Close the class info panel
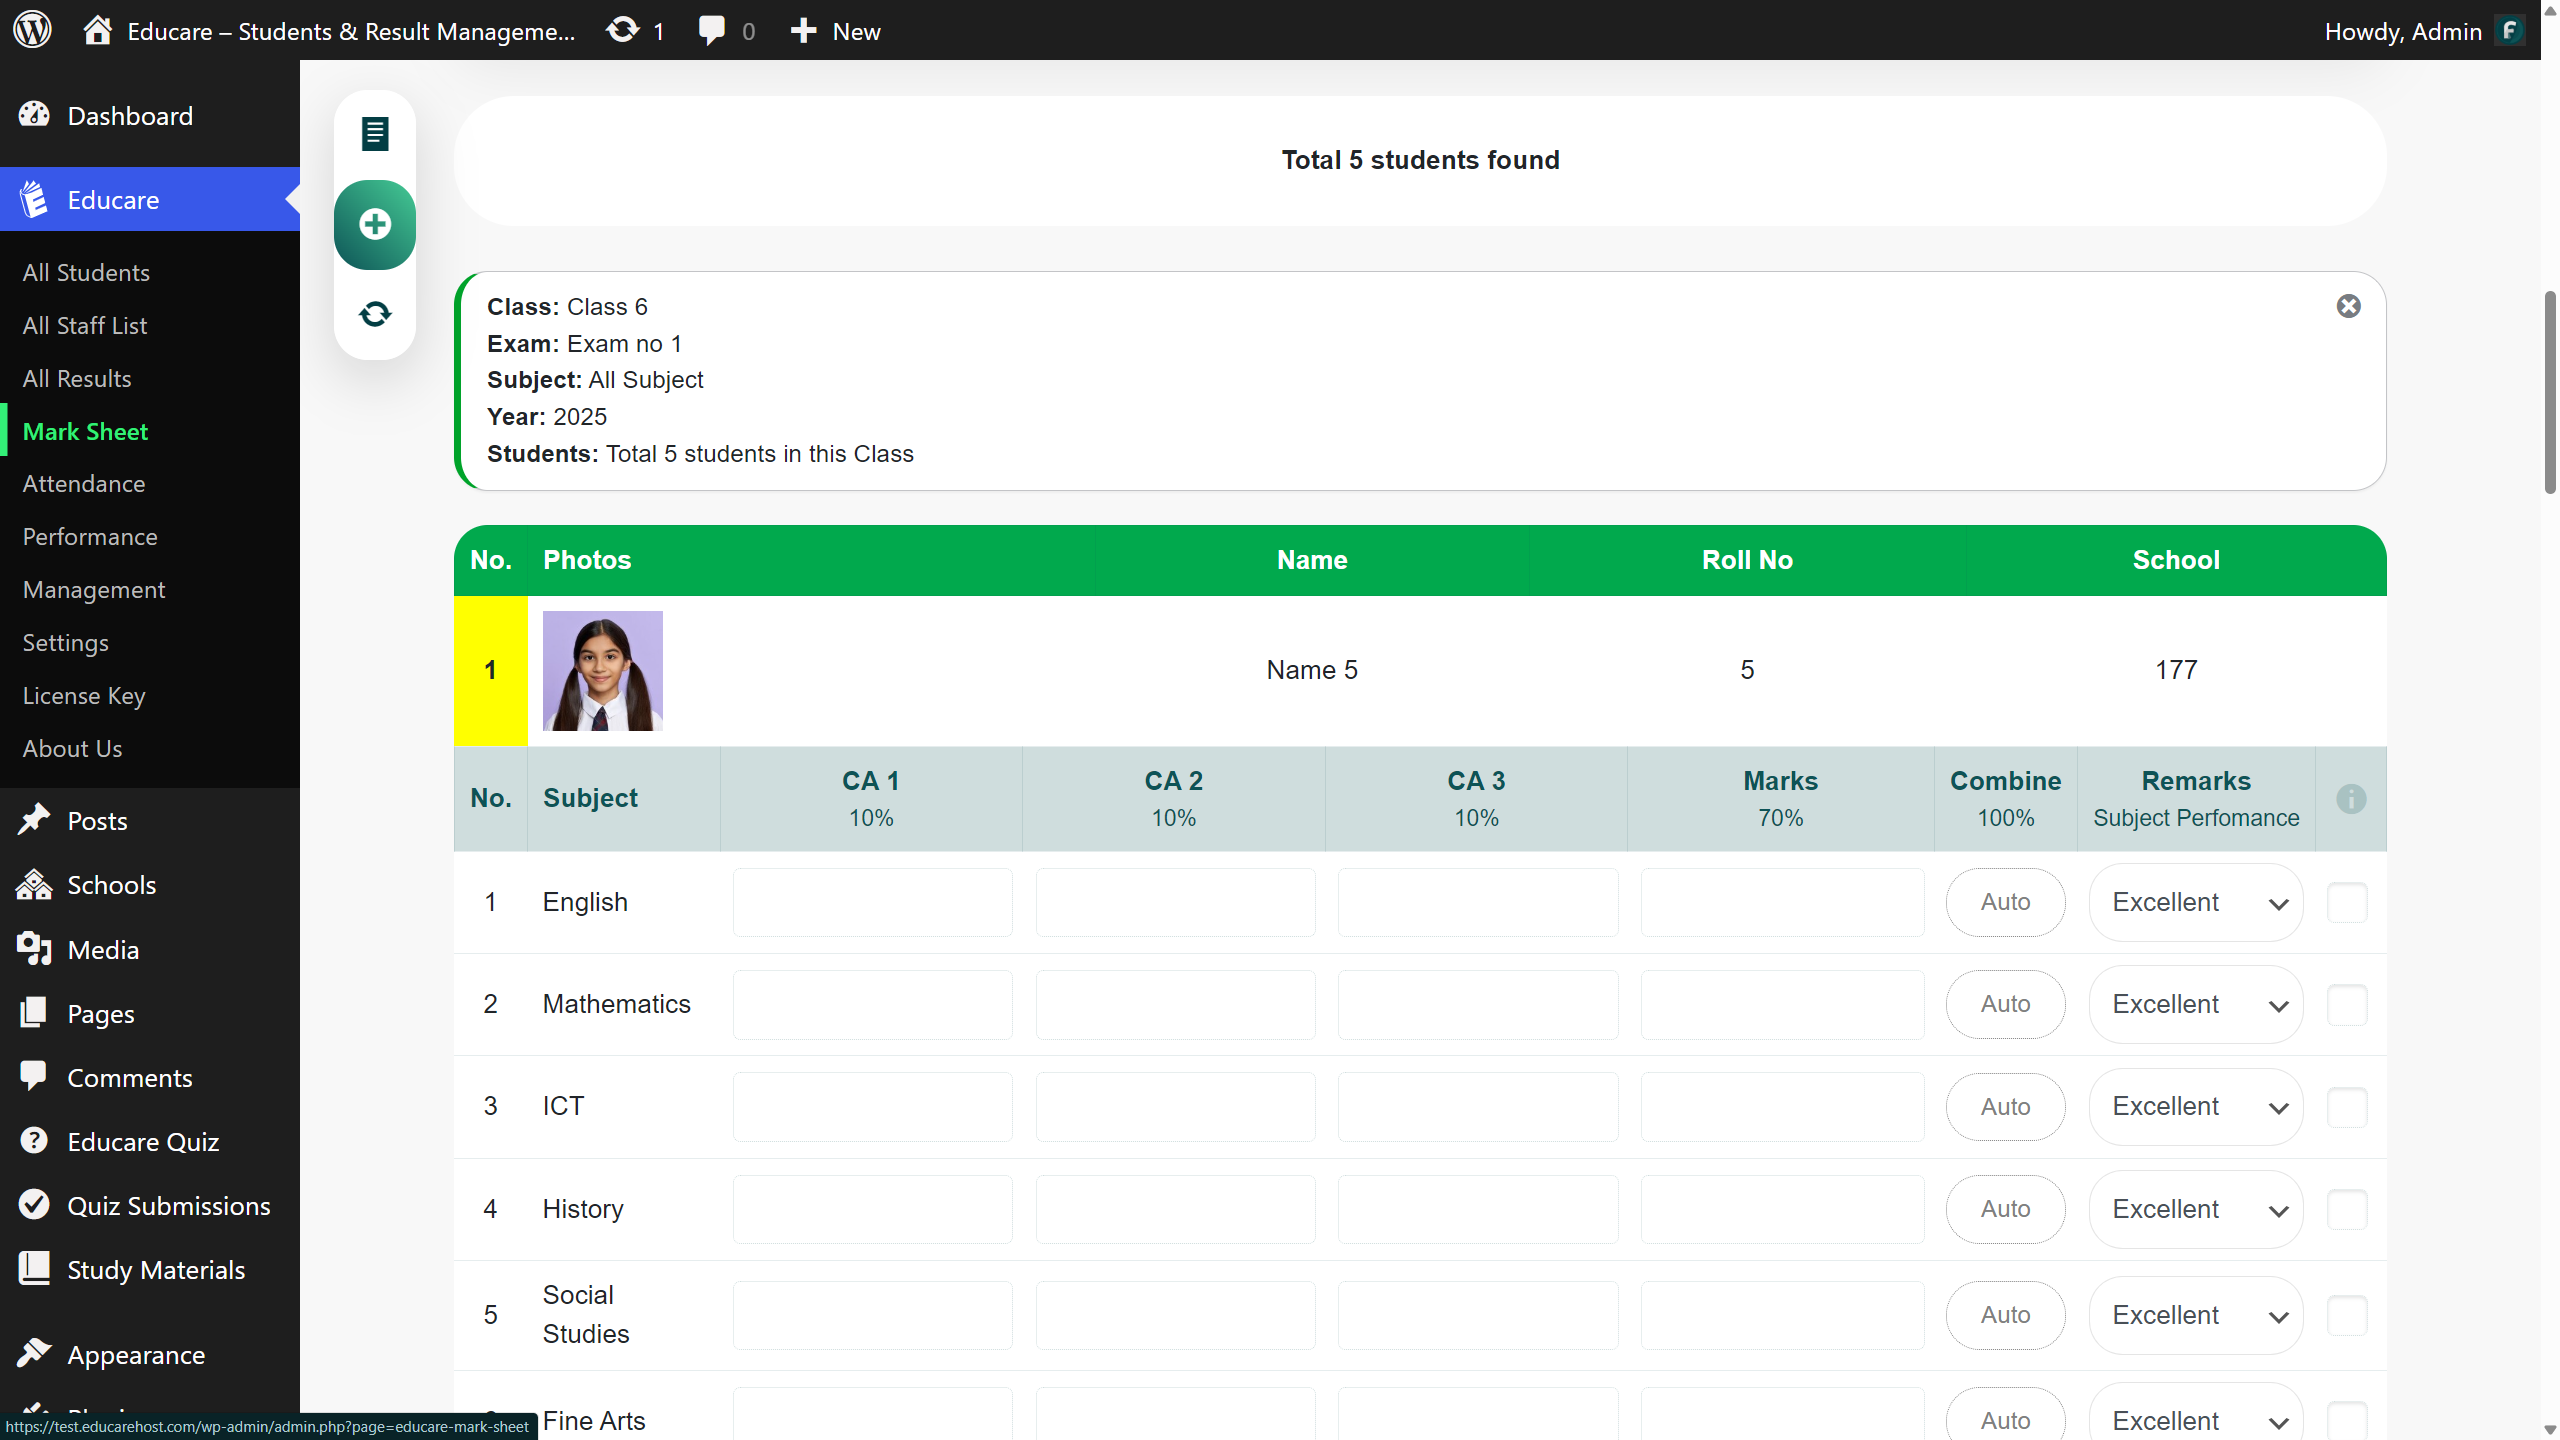The width and height of the screenshot is (2560, 1440). [2348, 306]
